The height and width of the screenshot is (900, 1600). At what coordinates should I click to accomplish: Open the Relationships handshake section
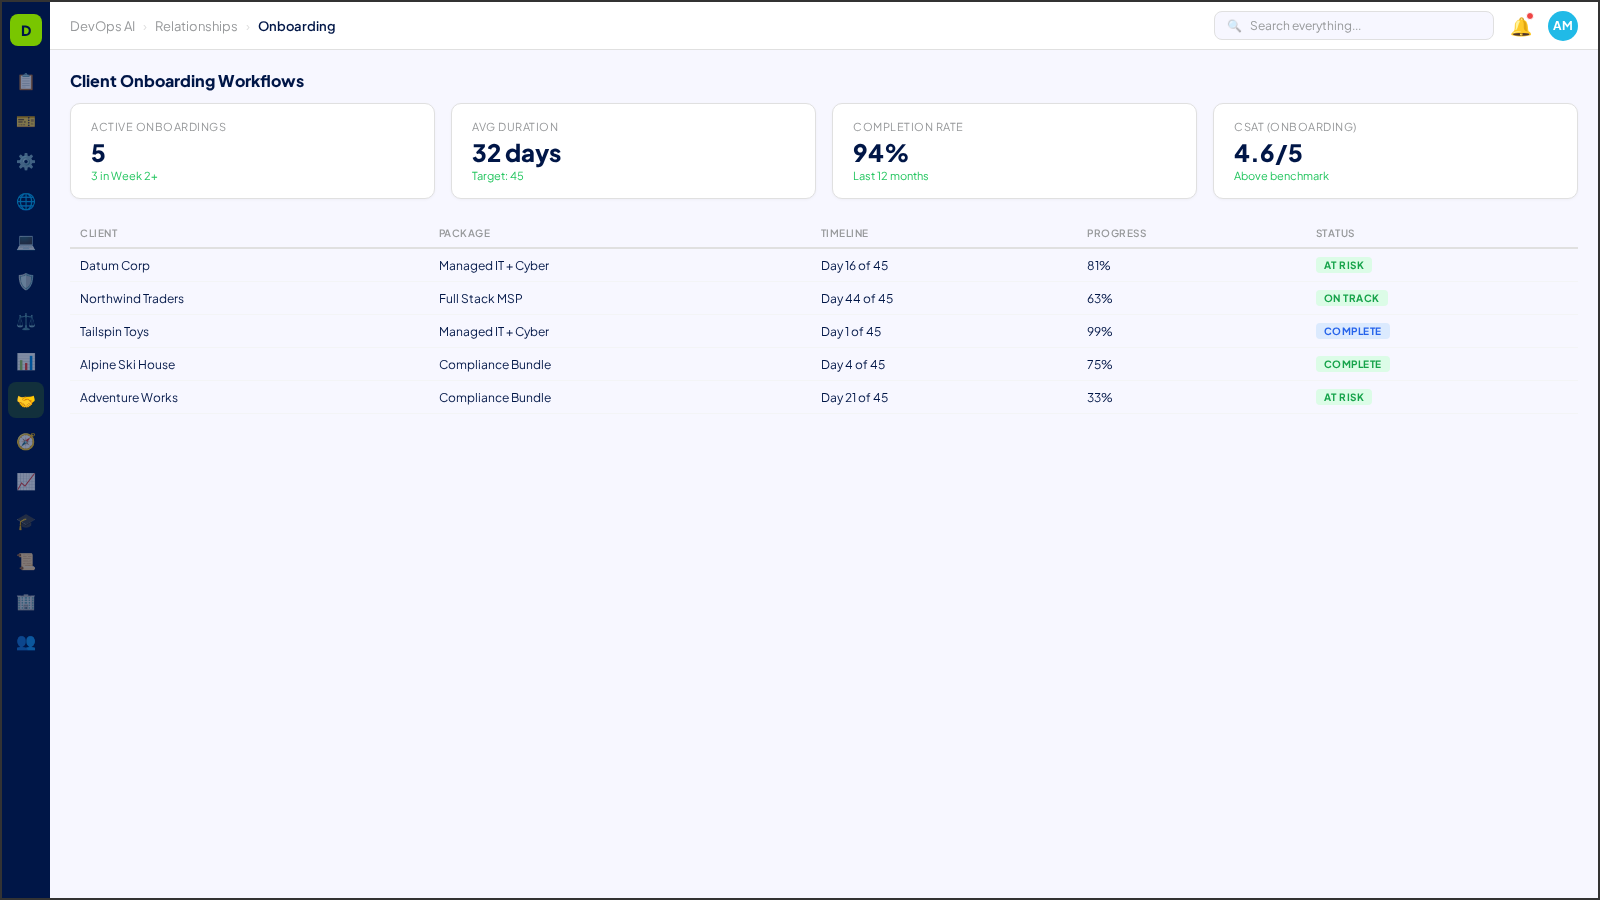(25, 400)
